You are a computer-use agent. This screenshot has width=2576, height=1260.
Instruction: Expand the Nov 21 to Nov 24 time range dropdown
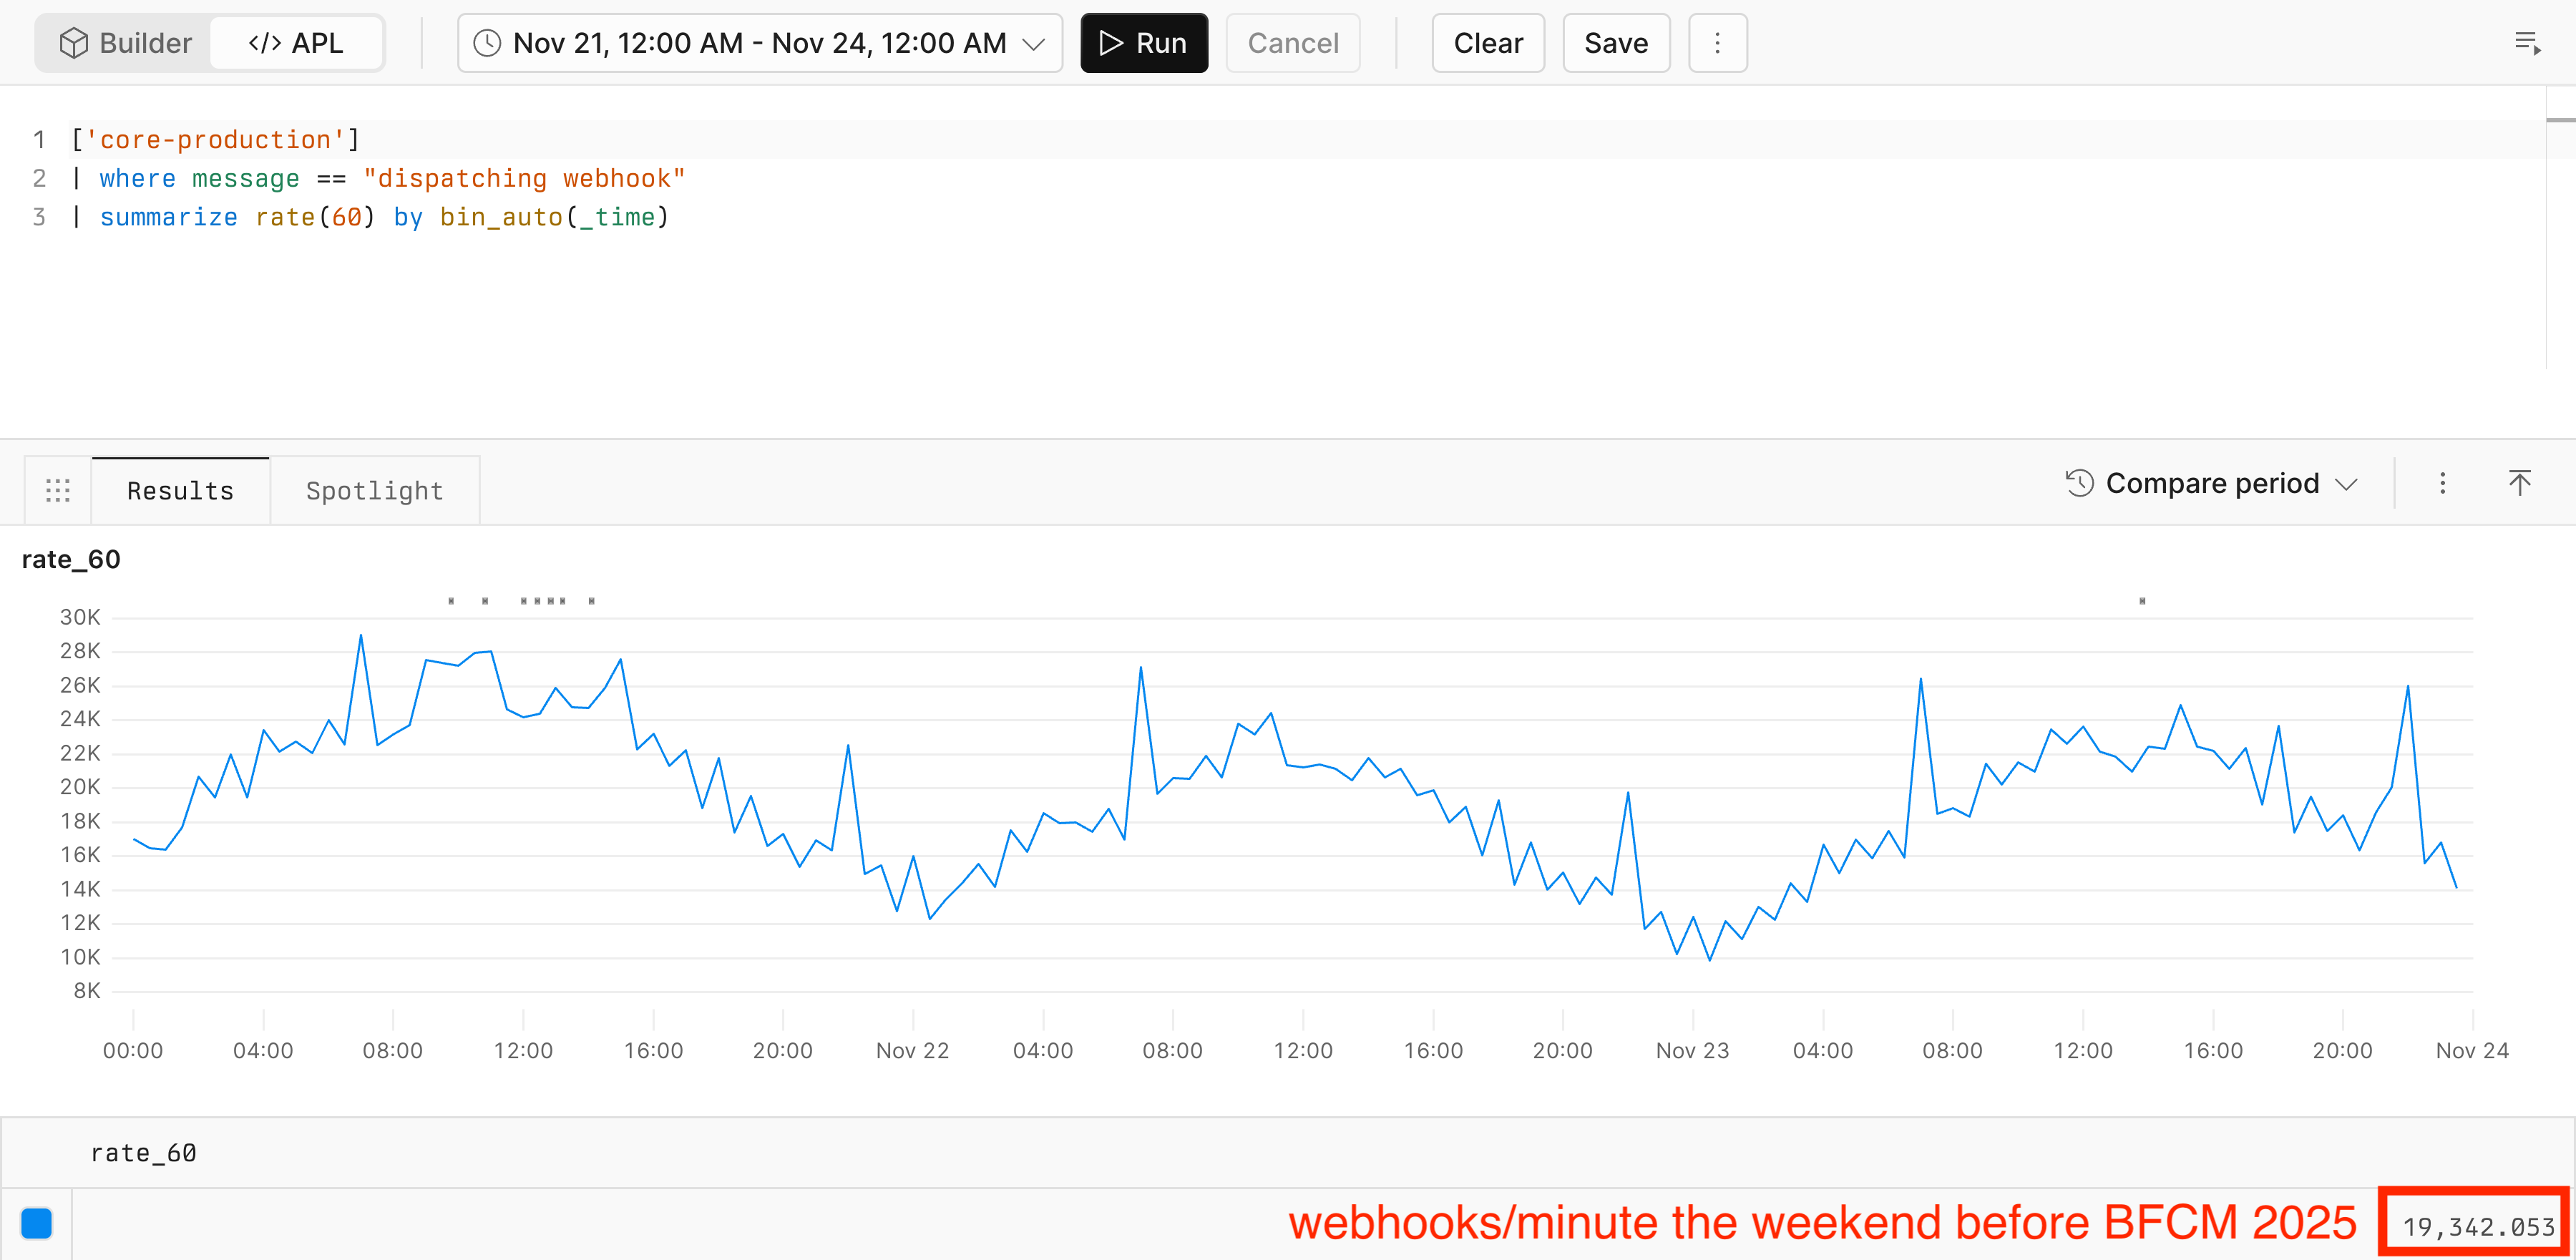pyautogui.click(x=1034, y=44)
